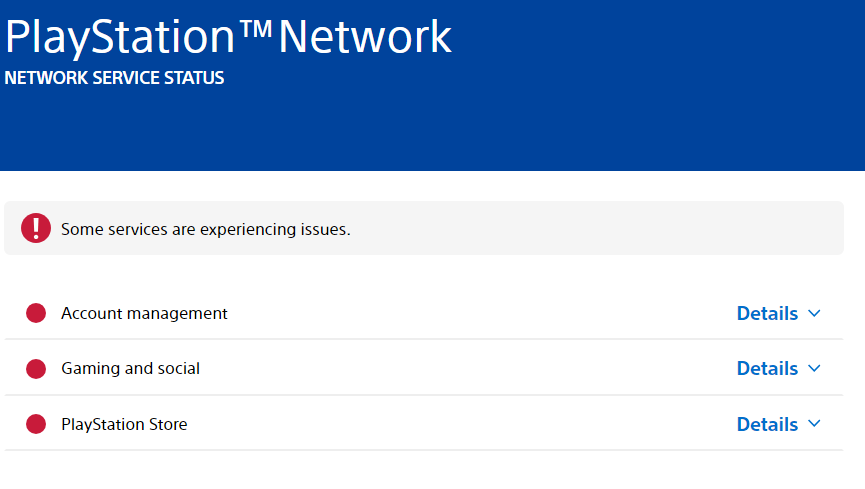Click the Network Service Status subheading
The height and width of the screenshot is (489, 865).
[114, 78]
